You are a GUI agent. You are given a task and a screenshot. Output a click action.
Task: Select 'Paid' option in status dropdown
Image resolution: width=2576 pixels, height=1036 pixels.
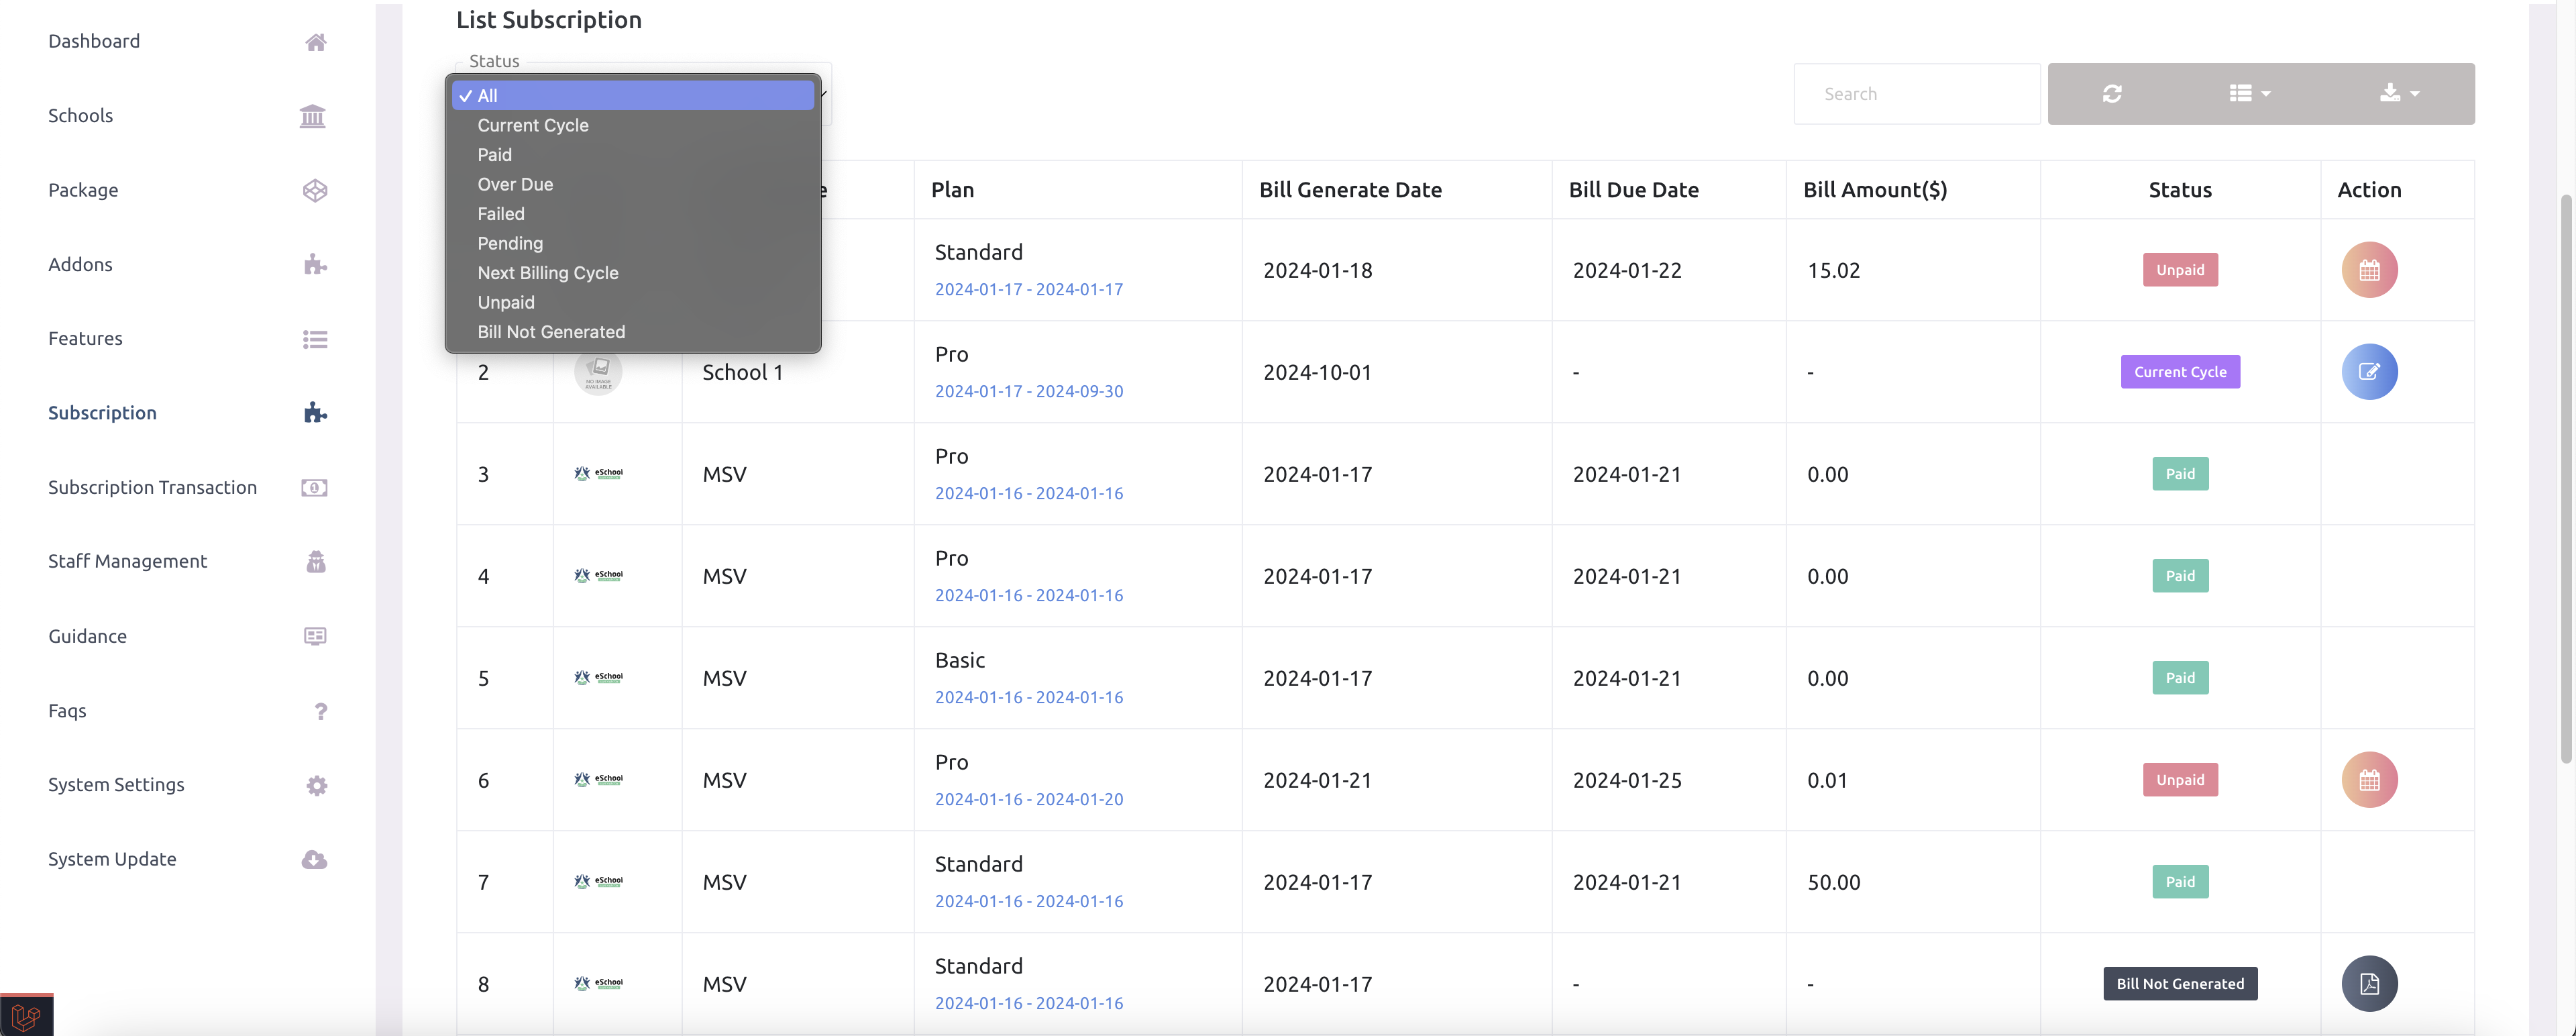click(495, 155)
